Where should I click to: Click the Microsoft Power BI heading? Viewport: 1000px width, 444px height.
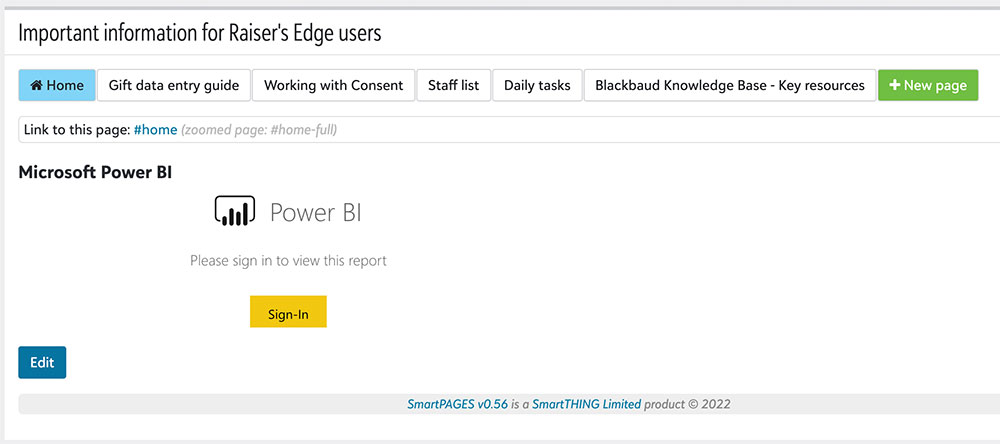point(95,173)
